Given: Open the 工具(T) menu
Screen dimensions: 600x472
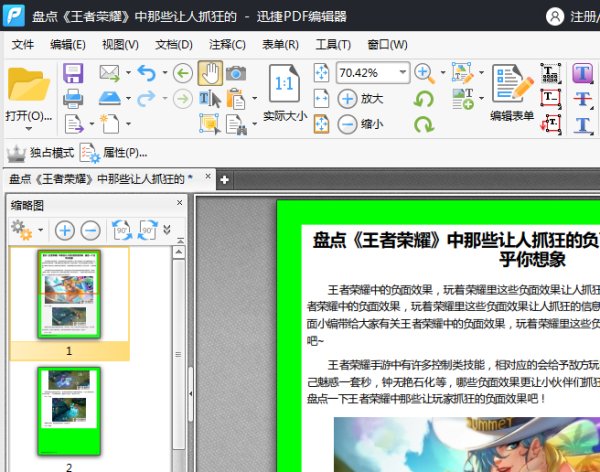Looking at the screenshot, I should pyautogui.click(x=333, y=44).
